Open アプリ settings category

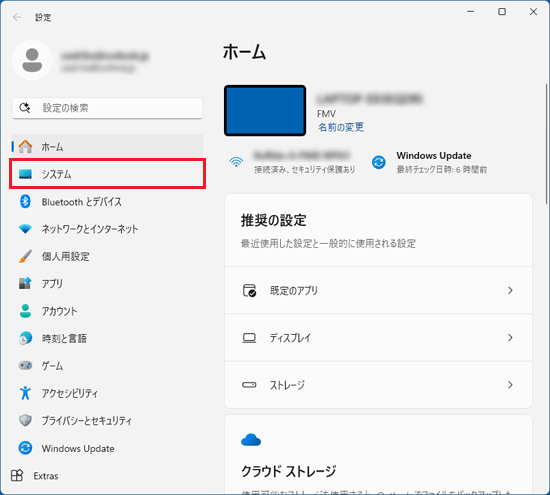coord(107,283)
